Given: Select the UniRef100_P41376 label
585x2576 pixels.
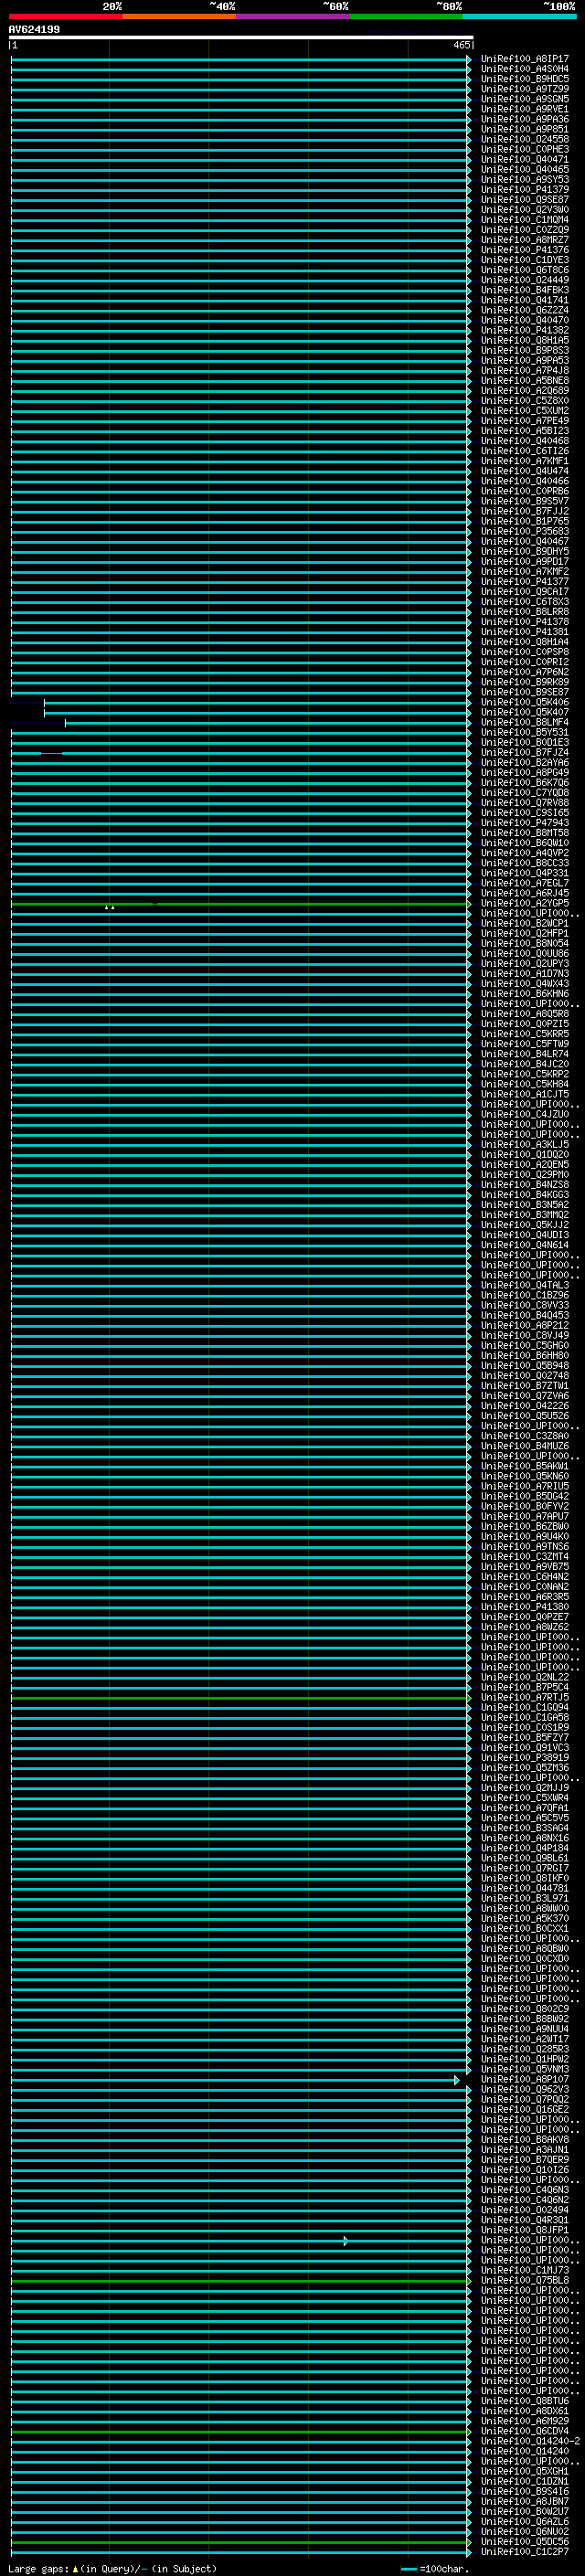Looking at the screenshot, I should (x=525, y=251).
